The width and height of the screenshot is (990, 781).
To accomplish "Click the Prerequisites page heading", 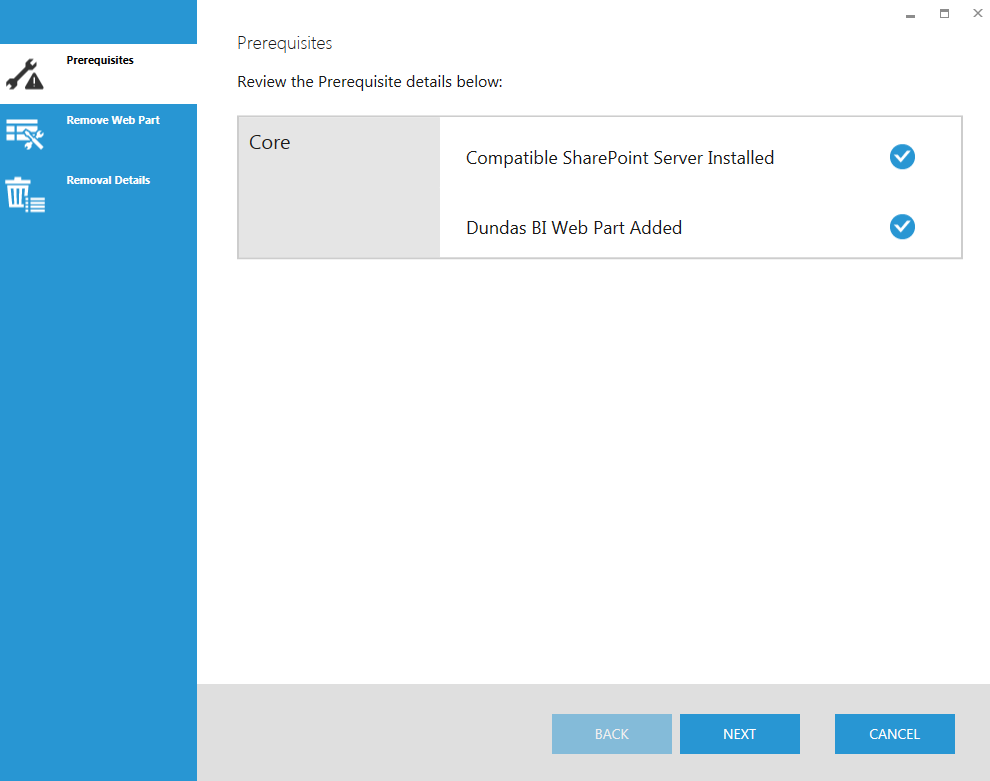I will tap(284, 44).
